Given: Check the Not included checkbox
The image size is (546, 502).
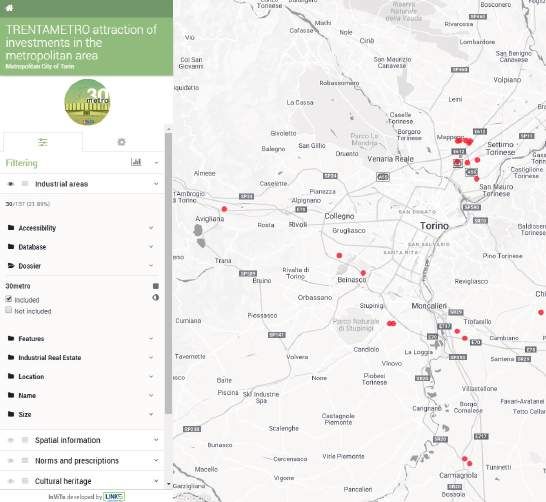Looking at the screenshot, I should [9, 310].
